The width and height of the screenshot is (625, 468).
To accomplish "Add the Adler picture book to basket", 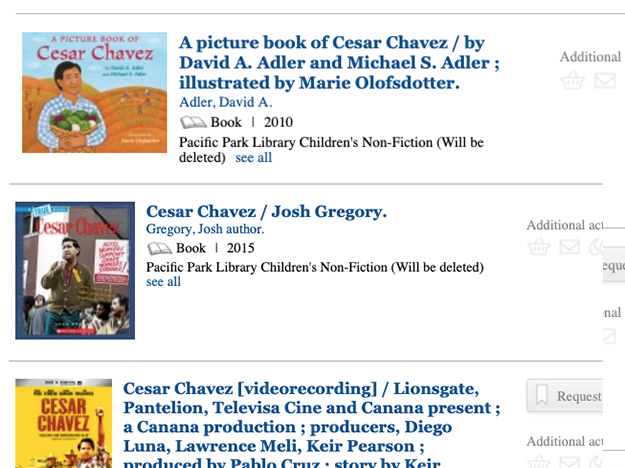I will [x=572, y=80].
